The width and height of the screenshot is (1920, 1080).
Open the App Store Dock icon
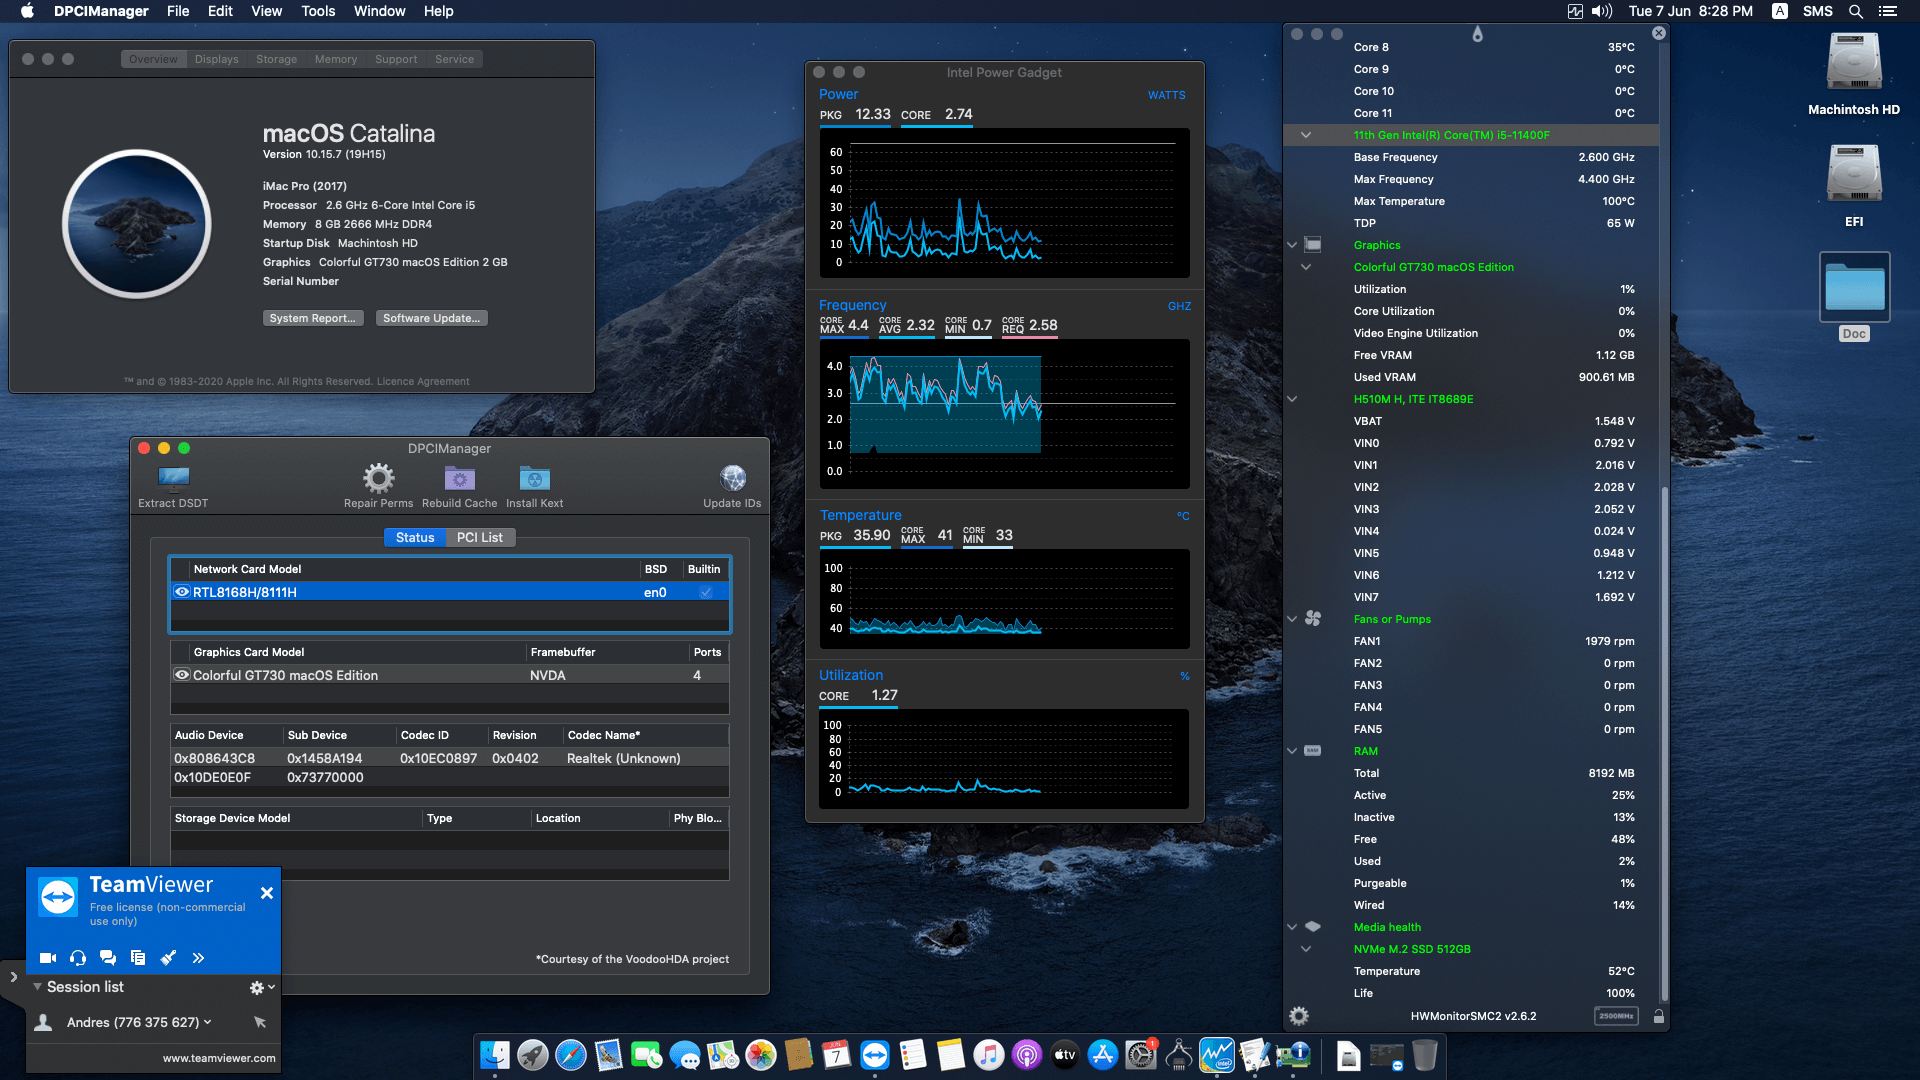point(1103,1055)
